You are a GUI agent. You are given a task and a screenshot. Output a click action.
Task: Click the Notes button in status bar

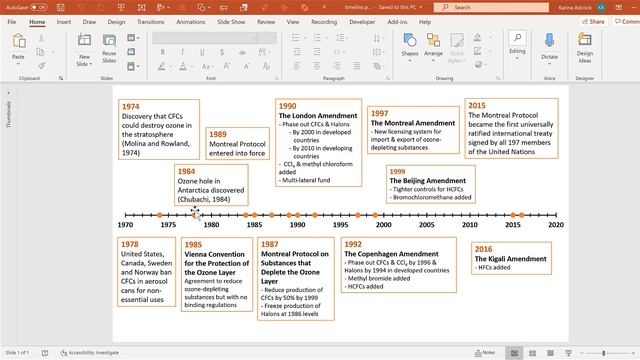pos(485,353)
